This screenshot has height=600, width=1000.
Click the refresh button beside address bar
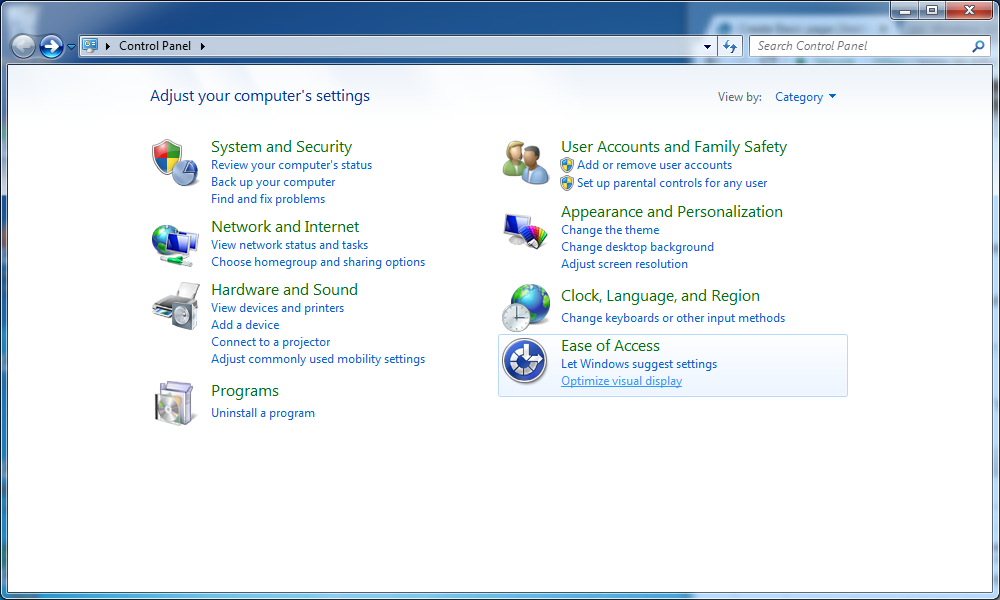730,46
